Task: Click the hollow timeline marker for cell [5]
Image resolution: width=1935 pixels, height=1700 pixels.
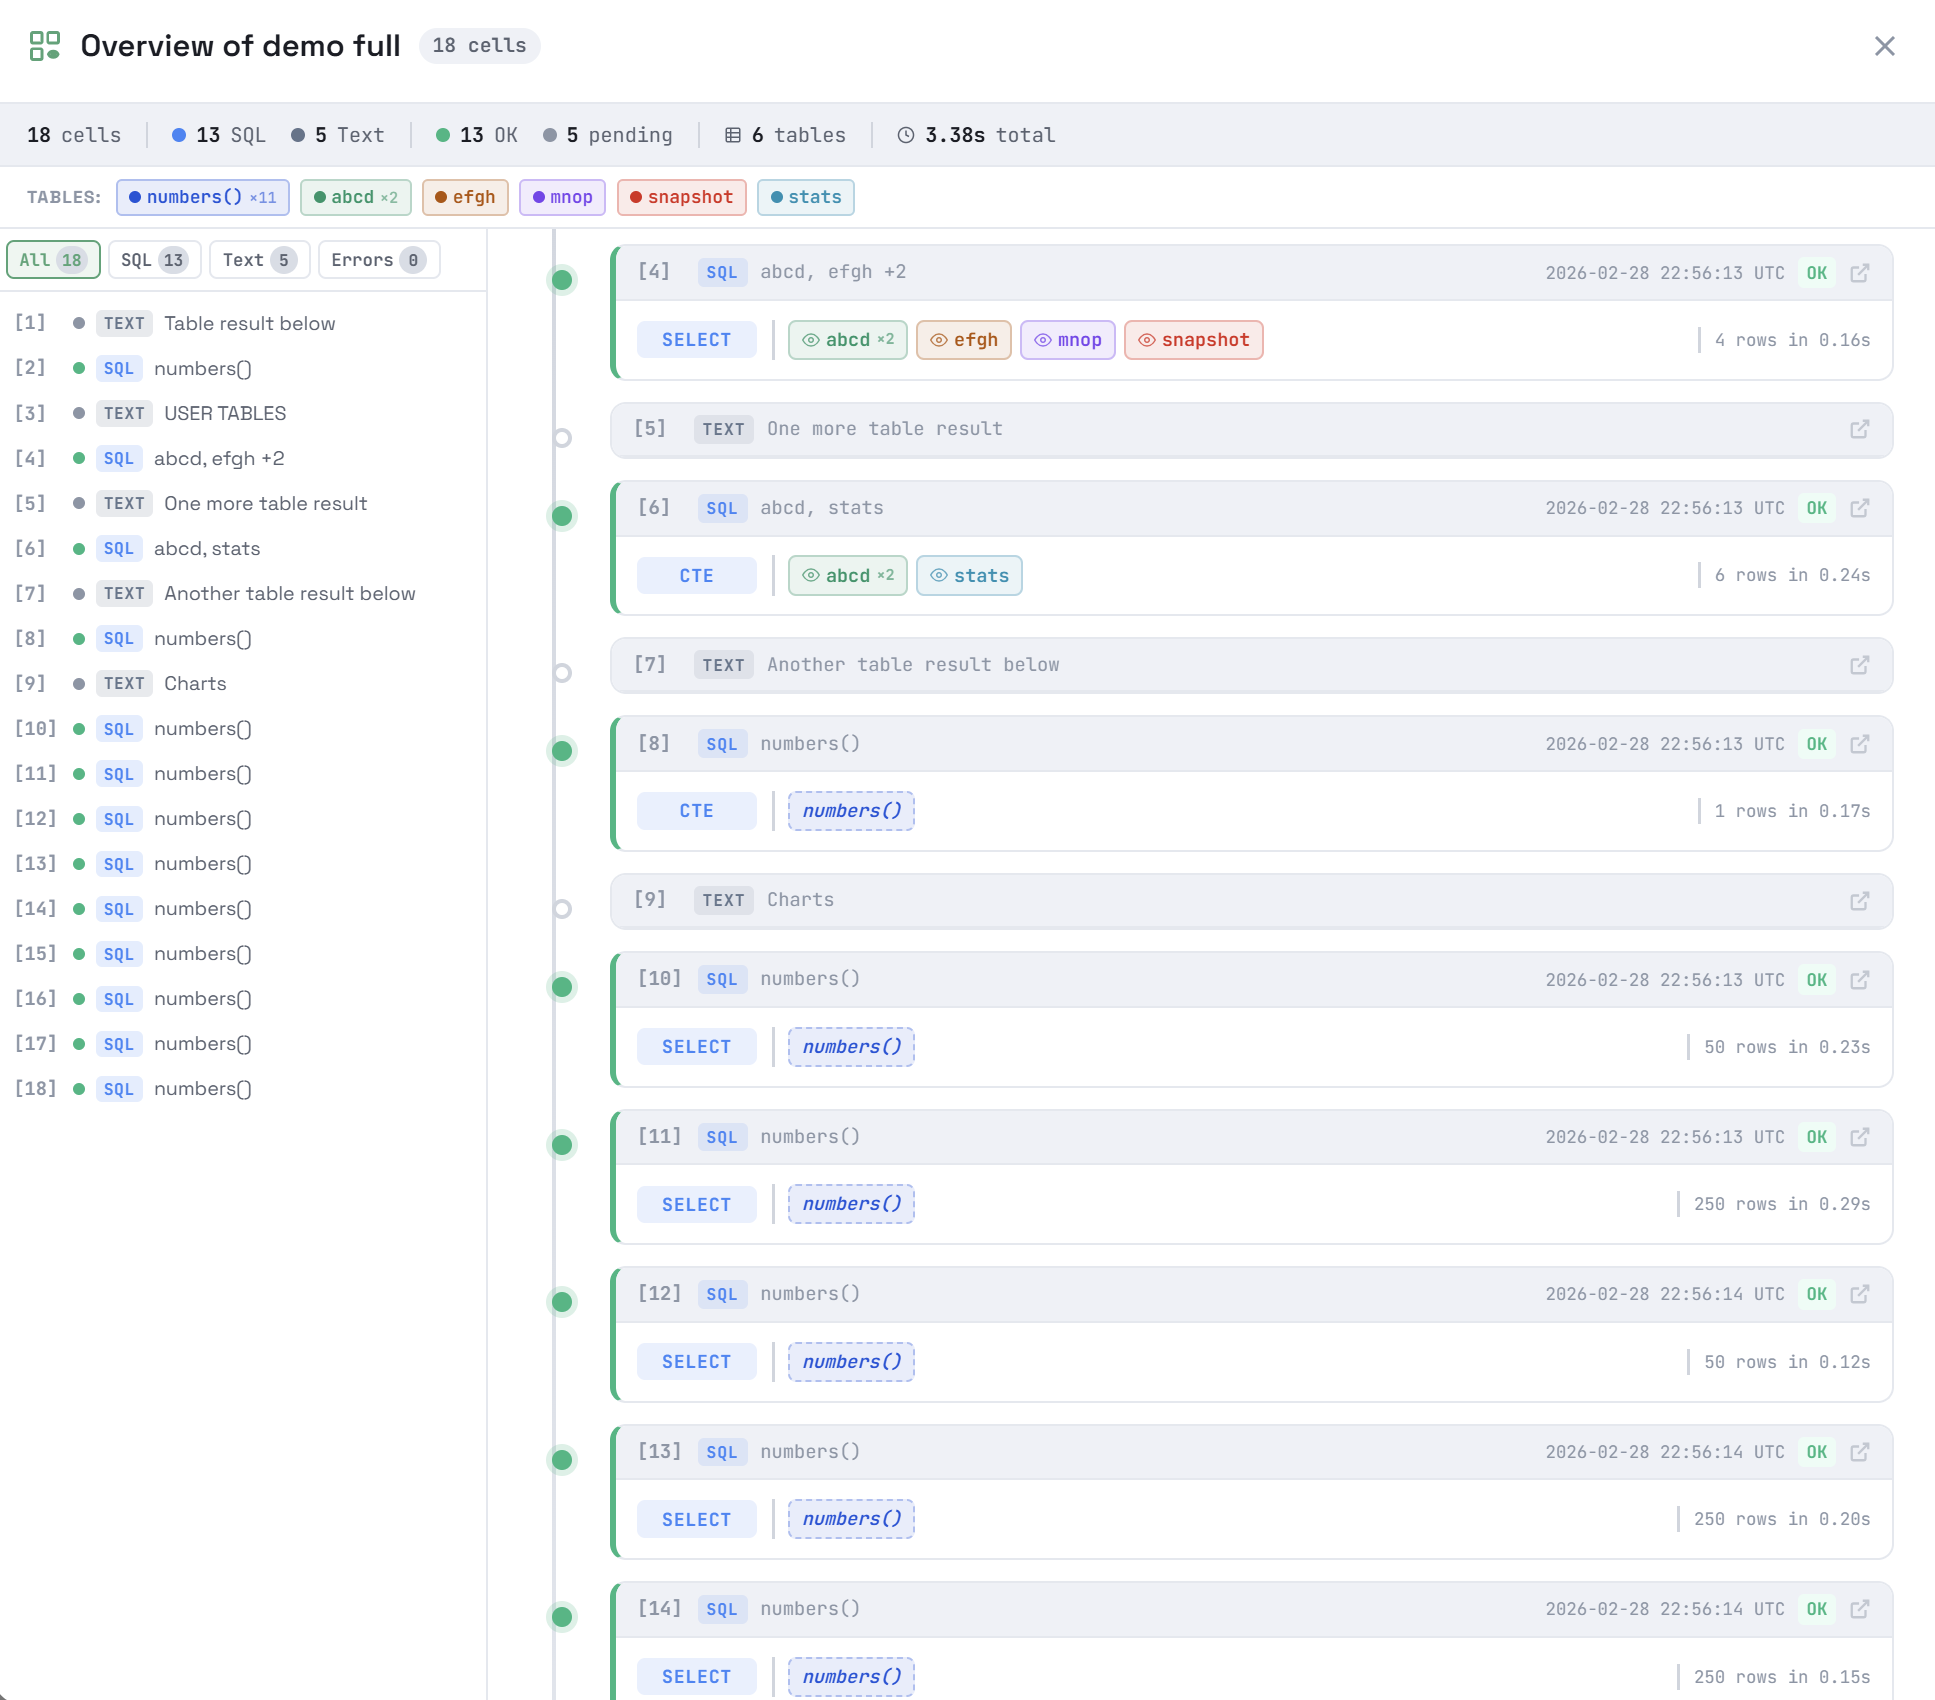Action: coord(563,438)
